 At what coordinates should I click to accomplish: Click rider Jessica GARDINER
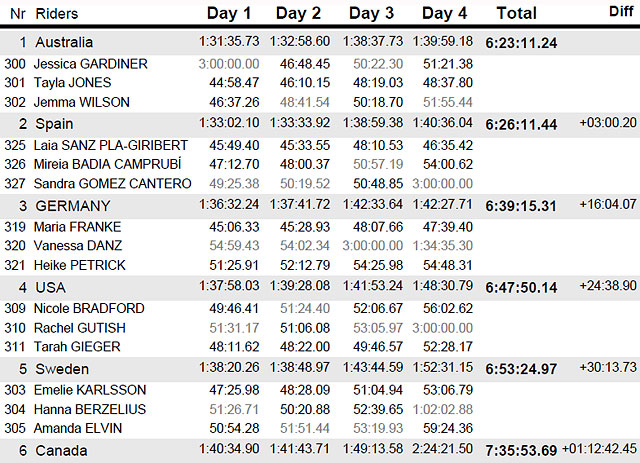tap(91, 64)
